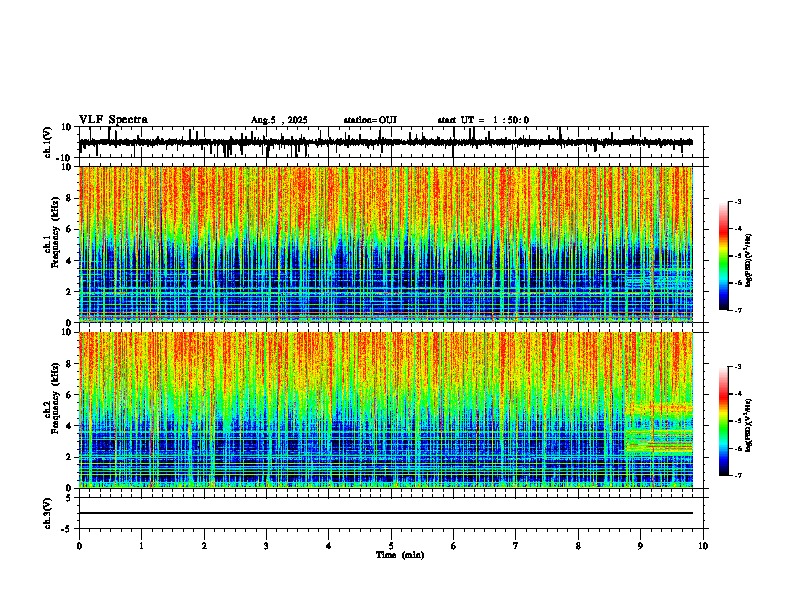Click the ch.1 voltage waveform trace
792x612 pixels.
point(386,142)
